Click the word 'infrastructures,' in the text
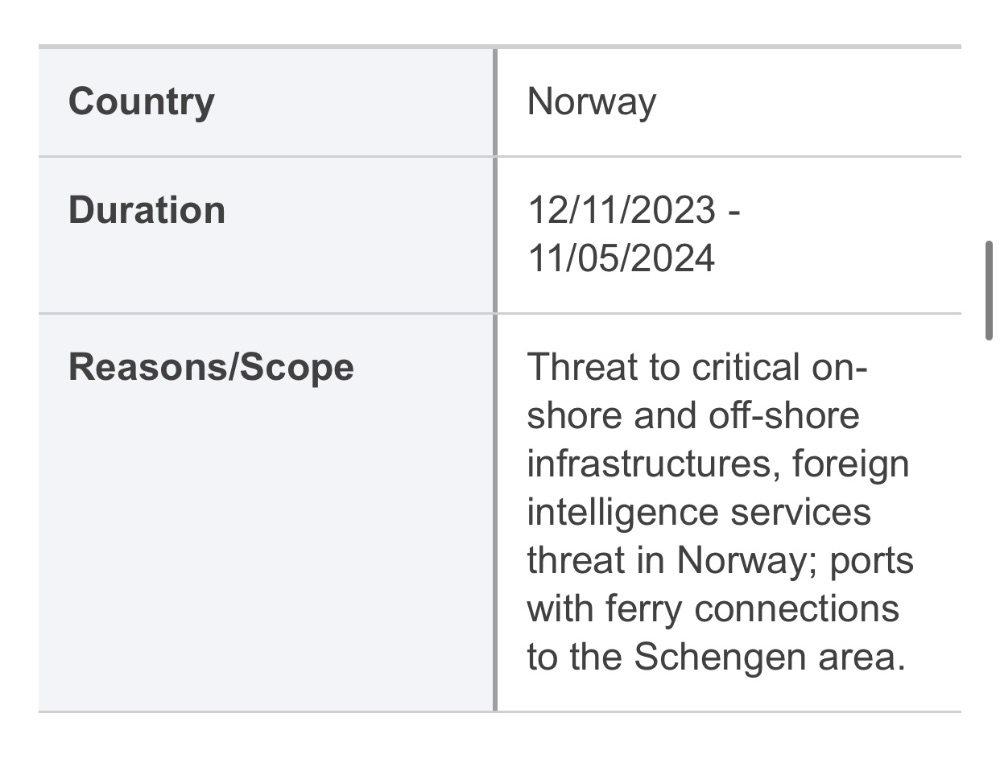This screenshot has height=767, width=1000. click(x=654, y=464)
